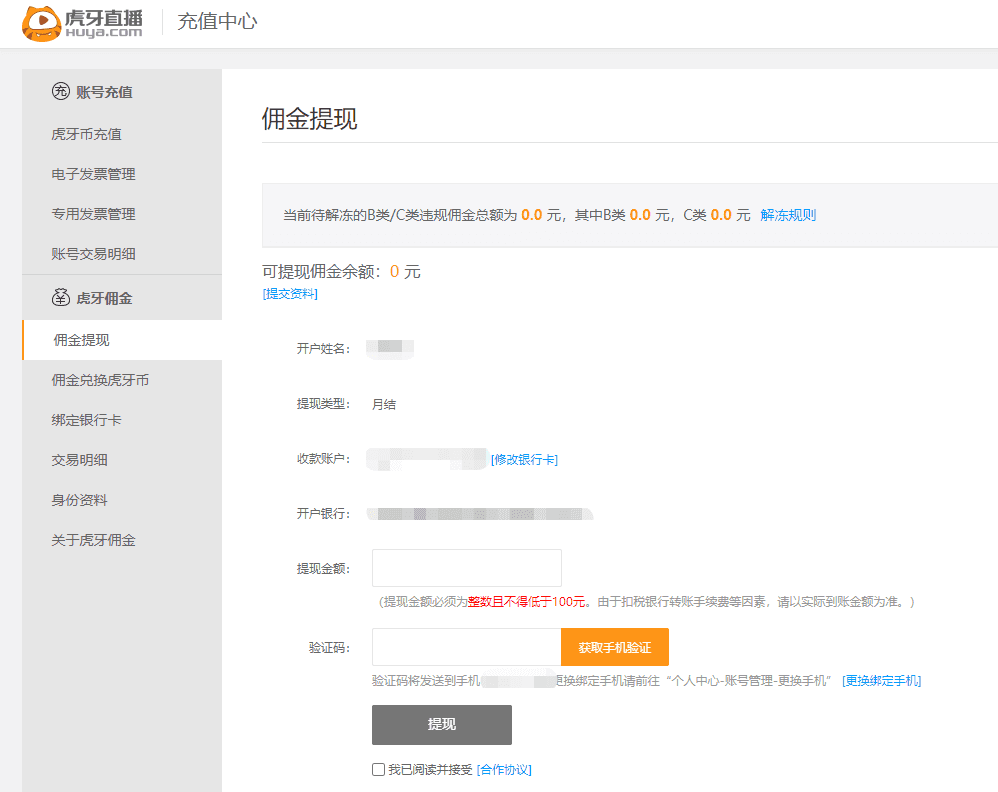The width and height of the screenshot is (998, 792).
Task: Click the 虎牙佣金 money bag icon
Action: pos(61,298)
